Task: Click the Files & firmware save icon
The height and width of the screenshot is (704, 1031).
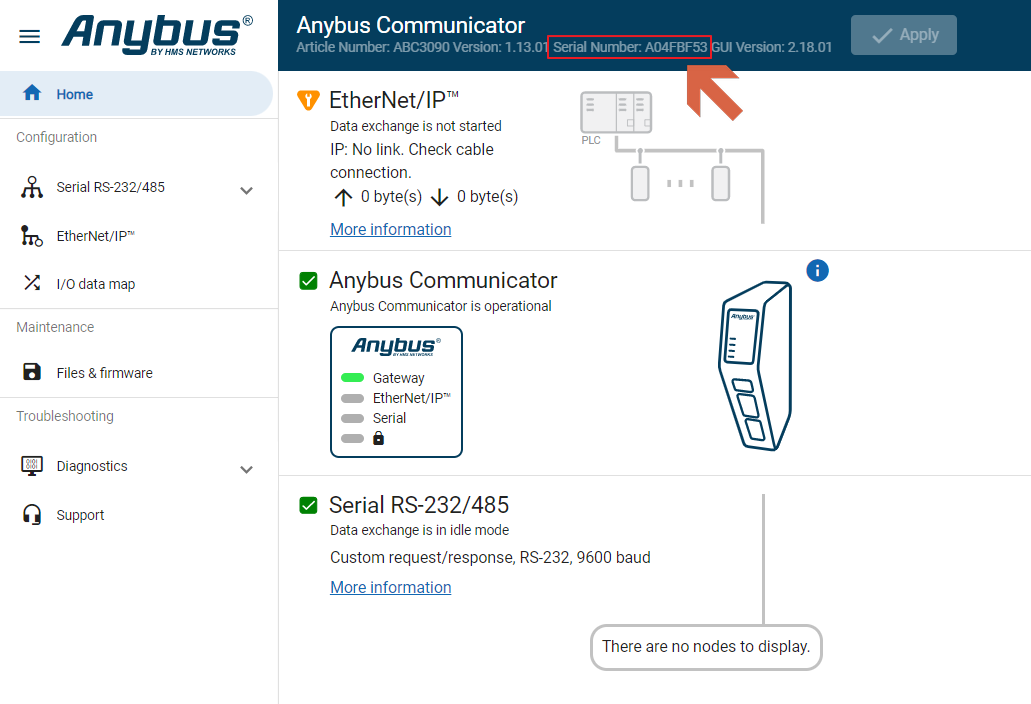Action: tap(32, 372)
